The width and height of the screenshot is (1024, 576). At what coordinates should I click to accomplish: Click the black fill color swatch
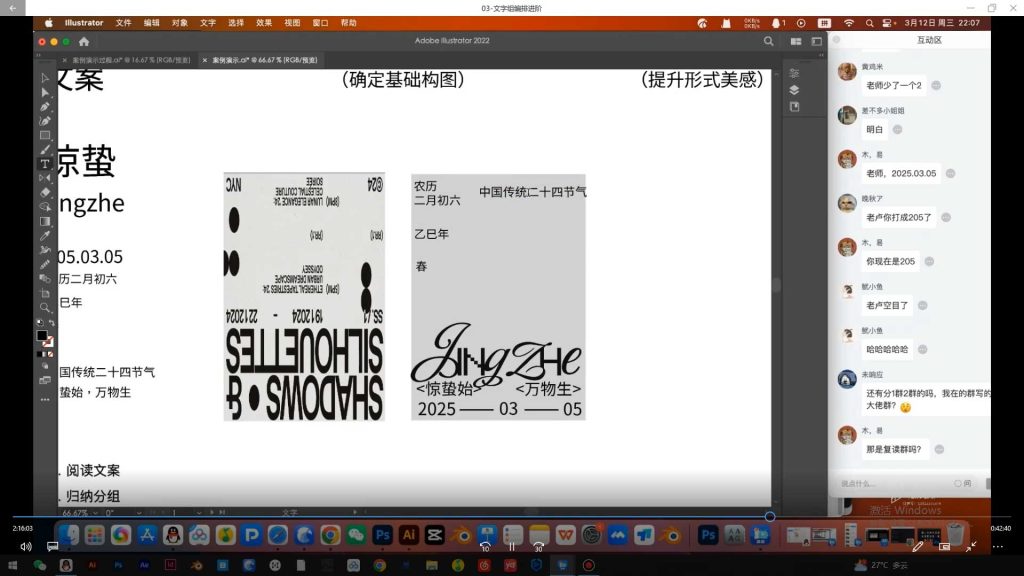42,335
